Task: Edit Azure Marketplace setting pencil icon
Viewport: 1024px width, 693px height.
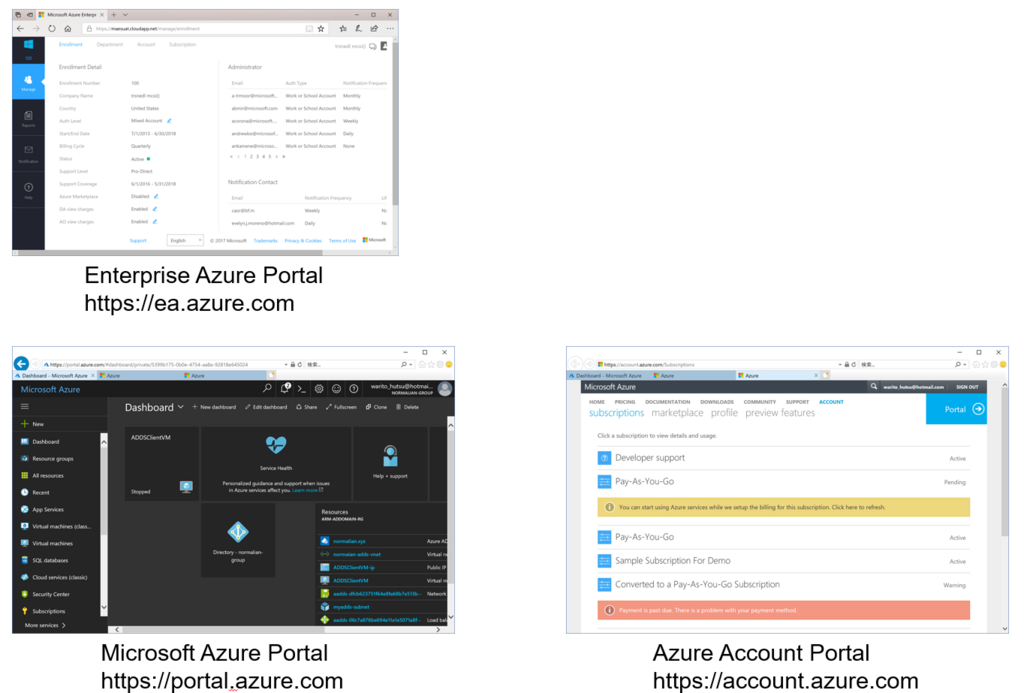Action: pyautogui.click(x=156, y=196)
